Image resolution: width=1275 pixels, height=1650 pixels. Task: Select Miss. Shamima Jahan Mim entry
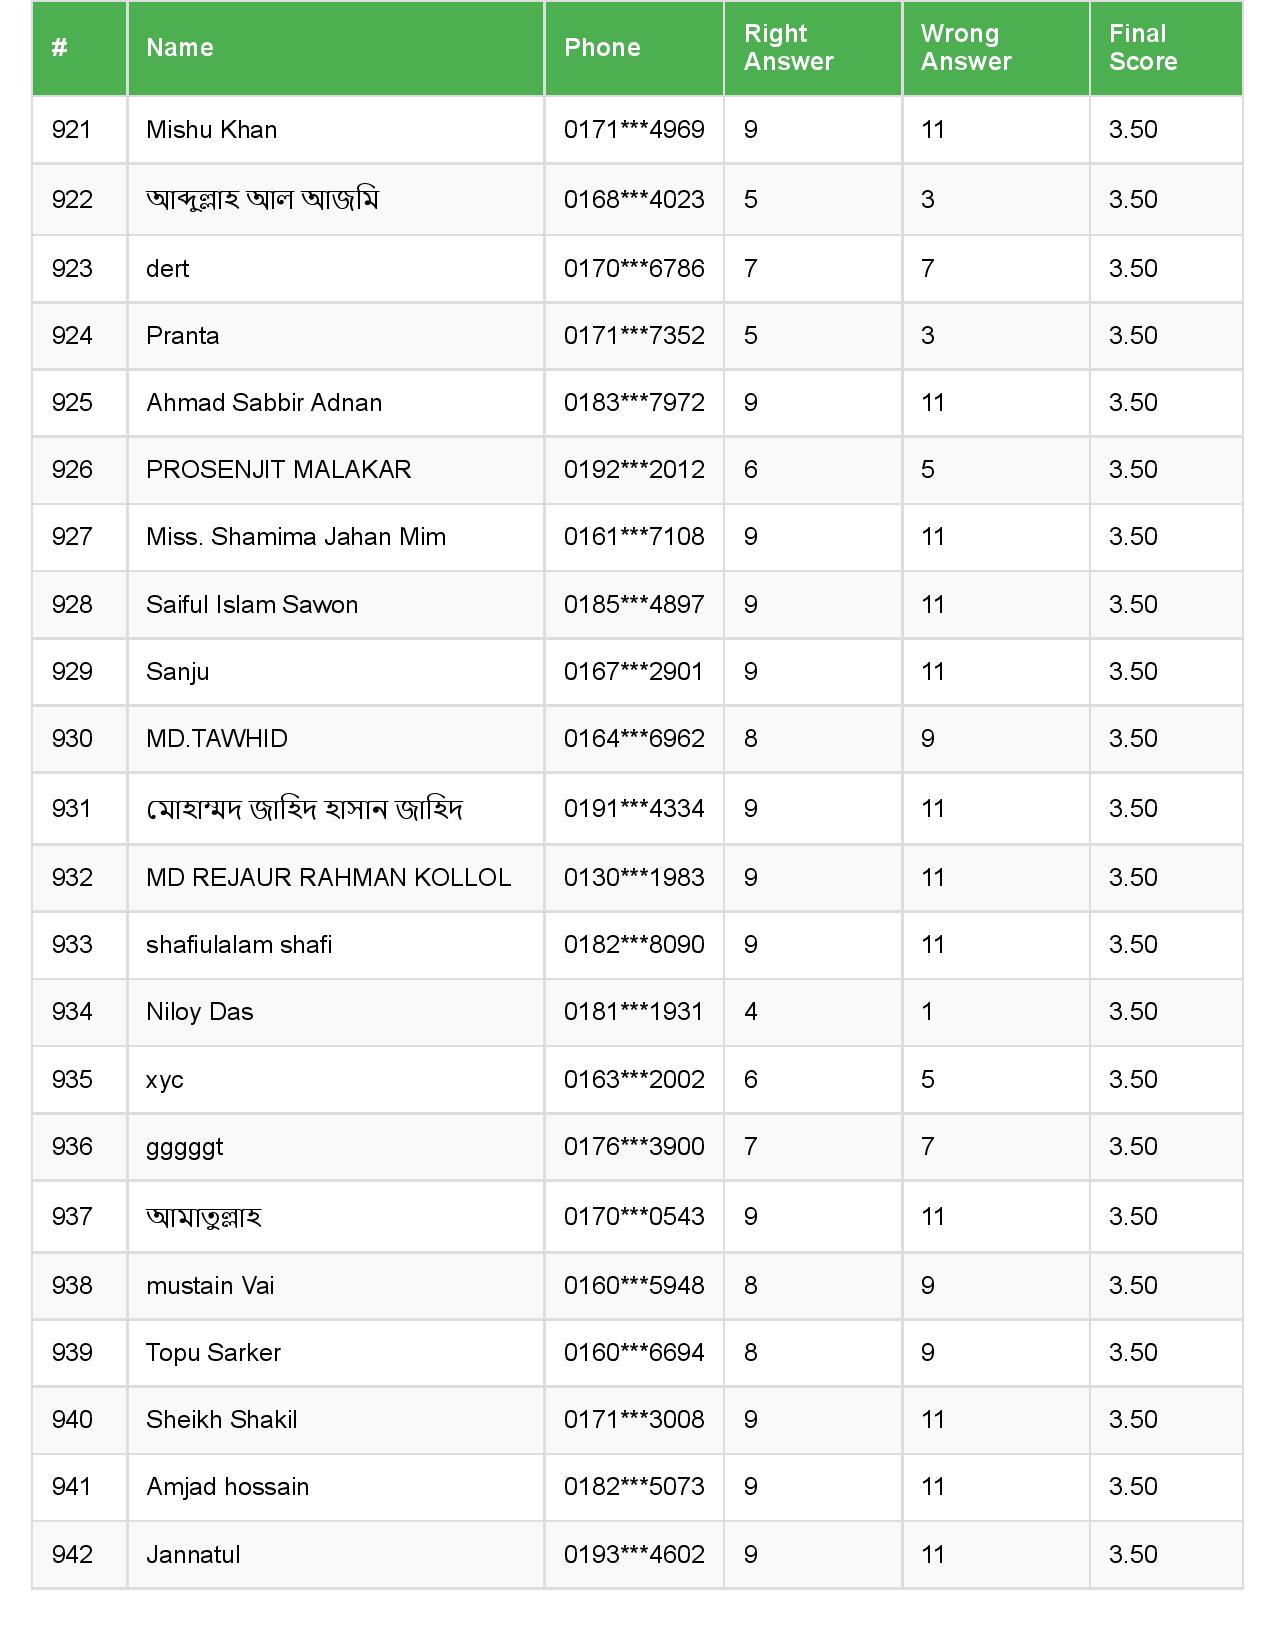click(x=296, y=537)
